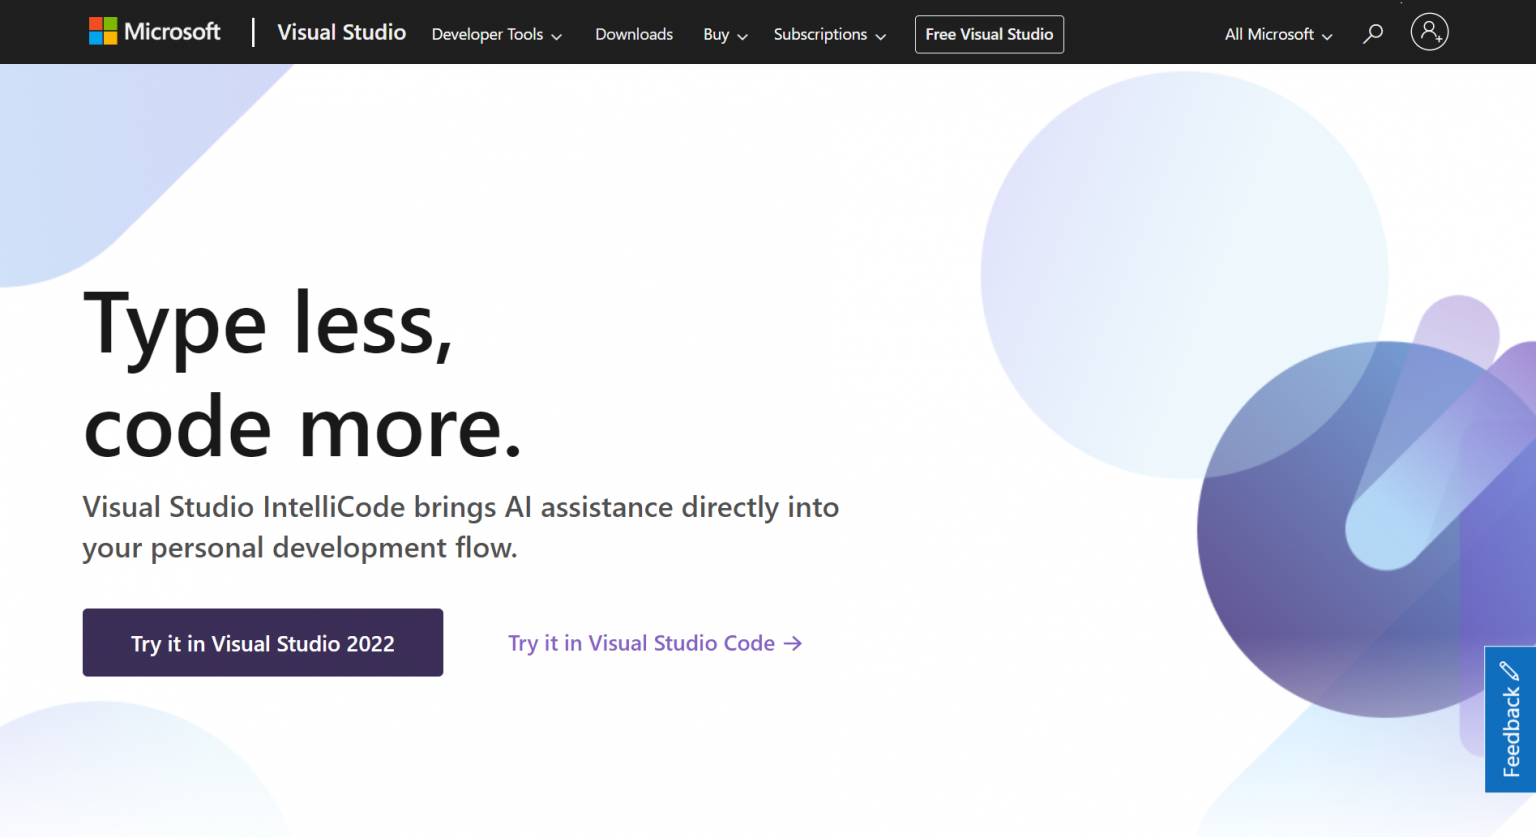Image resolution: width=1536 pixels, height=837 pixels.
Task: Select the Subscriptions menu item
Action: 820,34
